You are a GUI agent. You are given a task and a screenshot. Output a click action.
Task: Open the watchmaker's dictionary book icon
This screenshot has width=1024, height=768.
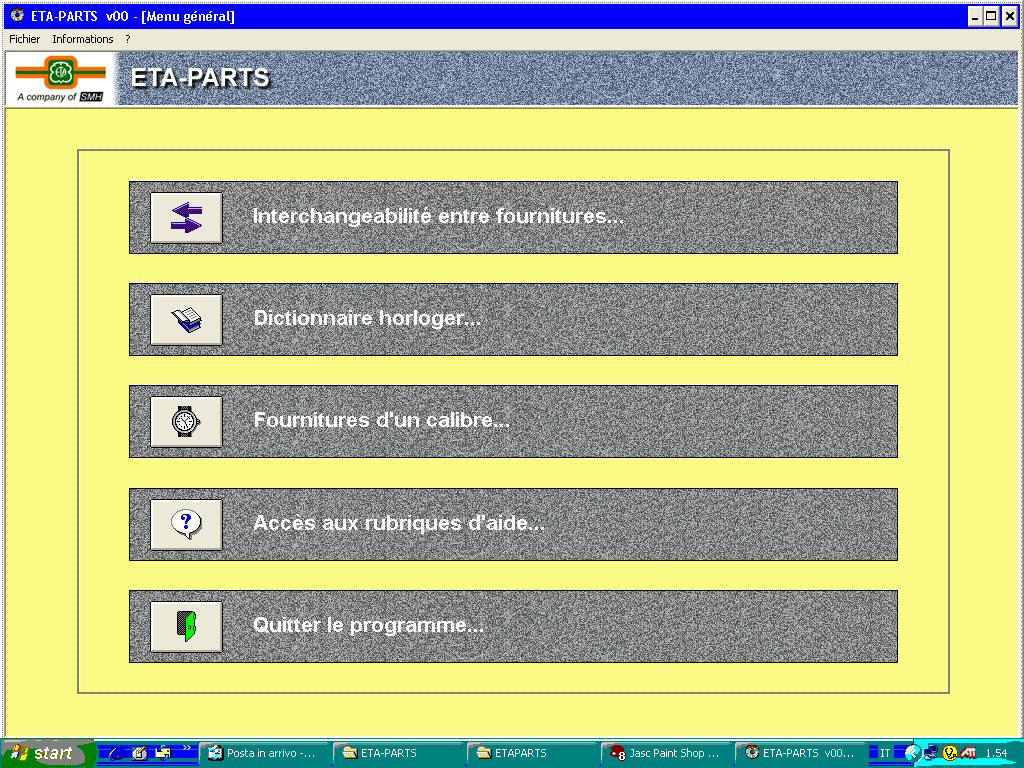click(x=185, y=320)
